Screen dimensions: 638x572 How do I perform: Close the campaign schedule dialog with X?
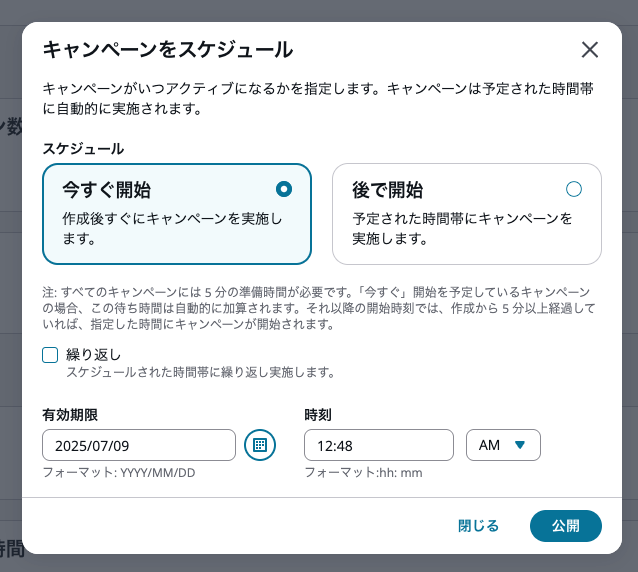tap(590, 50)
